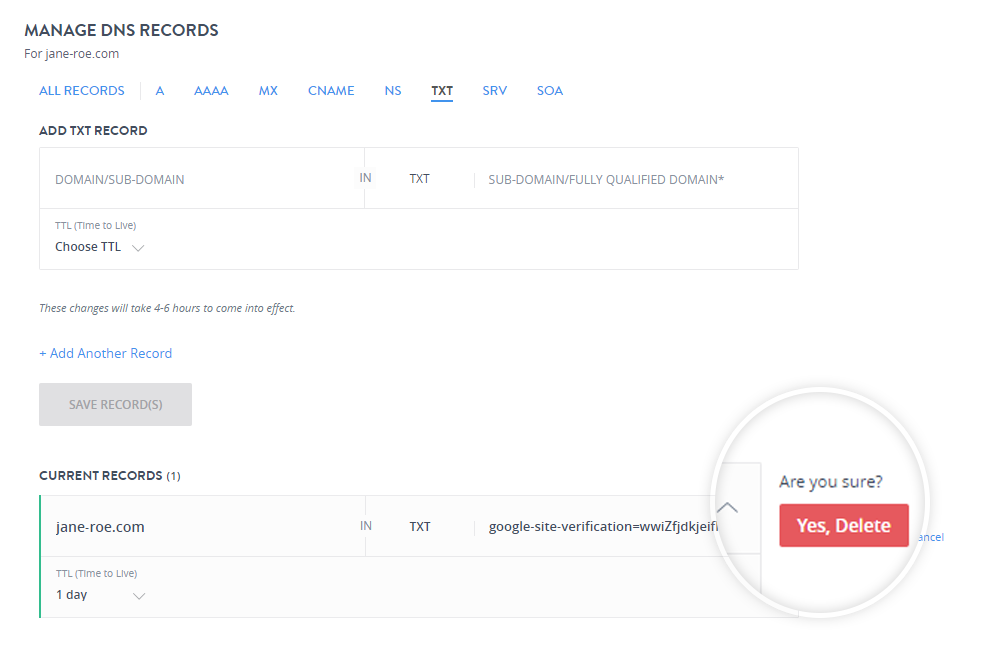
Task: Go to the SOA records tab
Action: (x=549, y=90)
